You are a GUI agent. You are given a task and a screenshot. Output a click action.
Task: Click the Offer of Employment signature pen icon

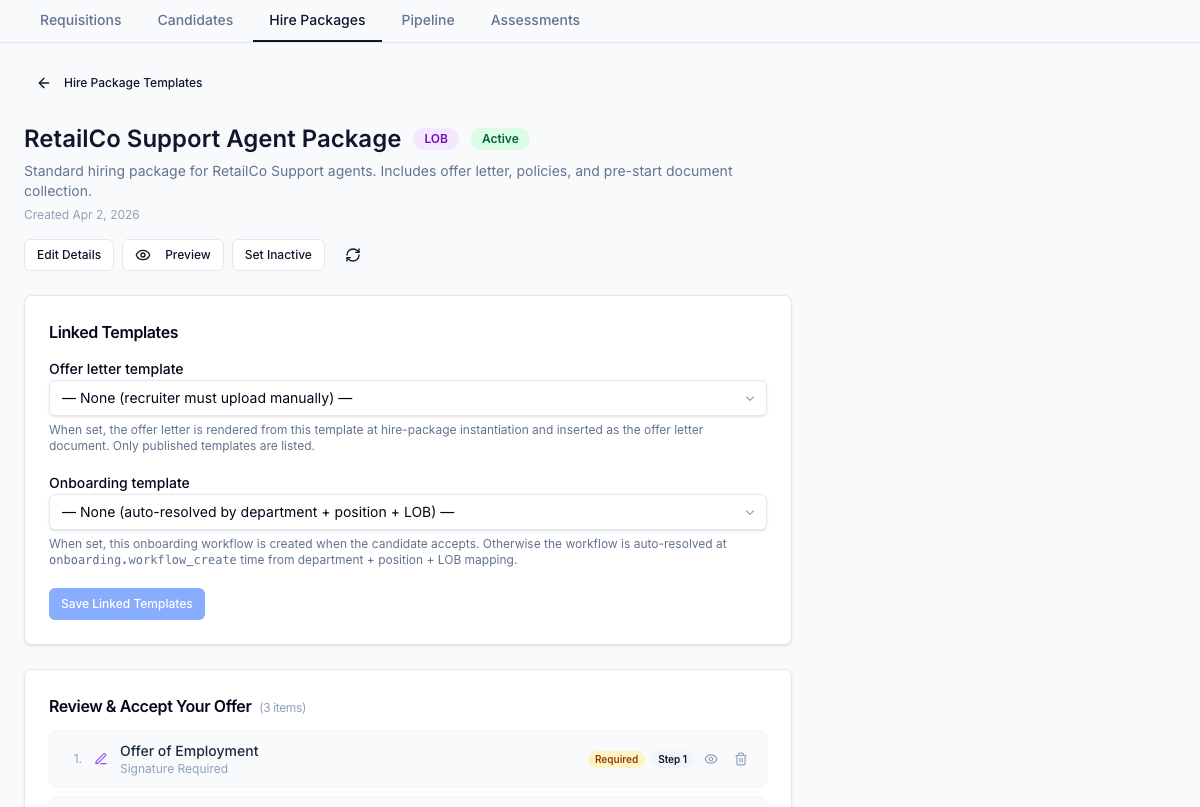point(101,759)
